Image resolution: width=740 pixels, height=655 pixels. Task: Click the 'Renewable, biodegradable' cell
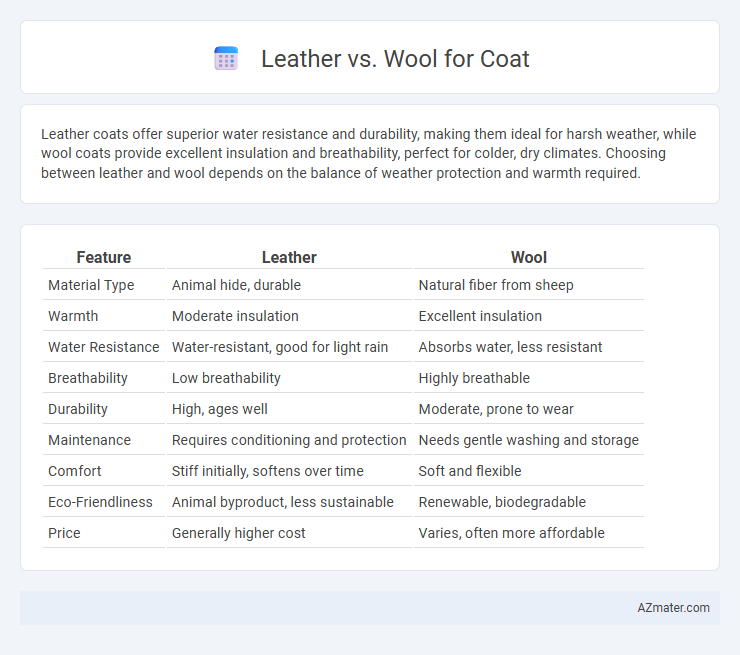(x=529, y=502)
